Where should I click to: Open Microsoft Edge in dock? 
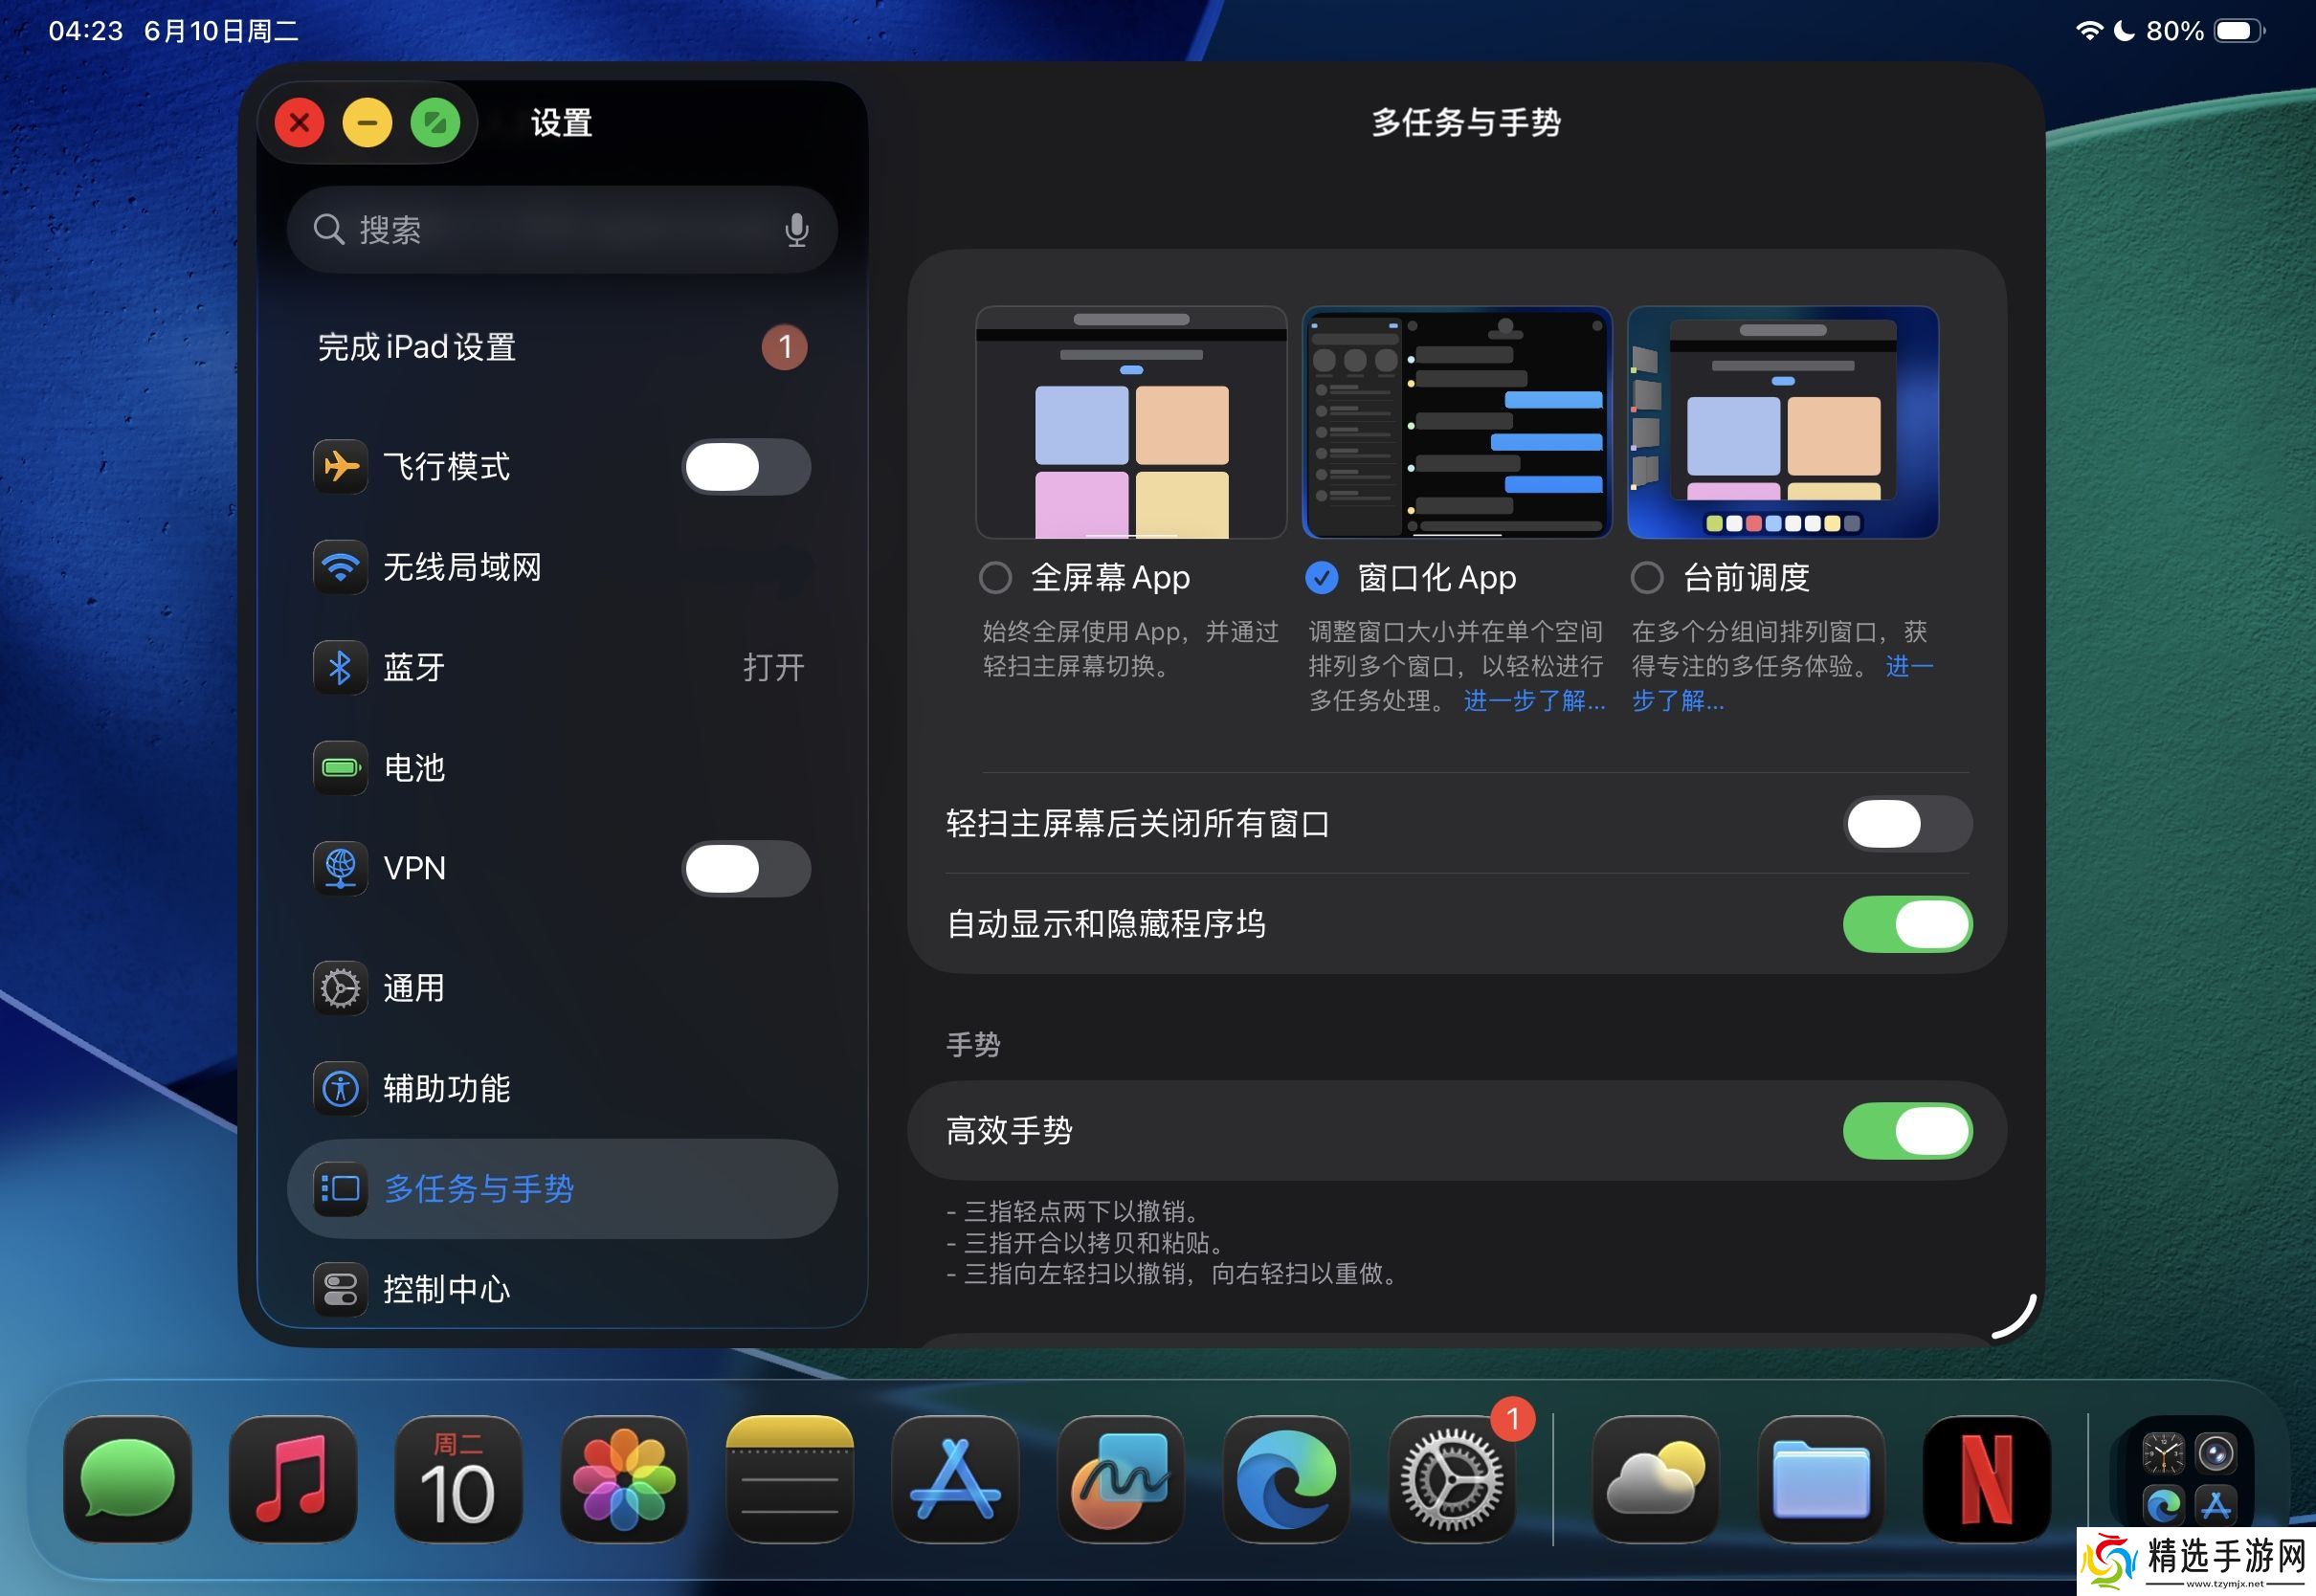tap(1286, 1480)
